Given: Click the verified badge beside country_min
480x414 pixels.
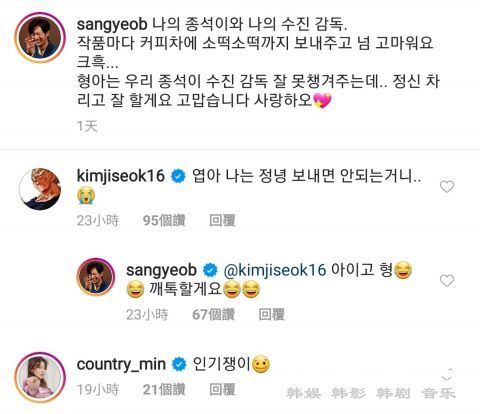Looking at the screenshot, I should [179, 364].
